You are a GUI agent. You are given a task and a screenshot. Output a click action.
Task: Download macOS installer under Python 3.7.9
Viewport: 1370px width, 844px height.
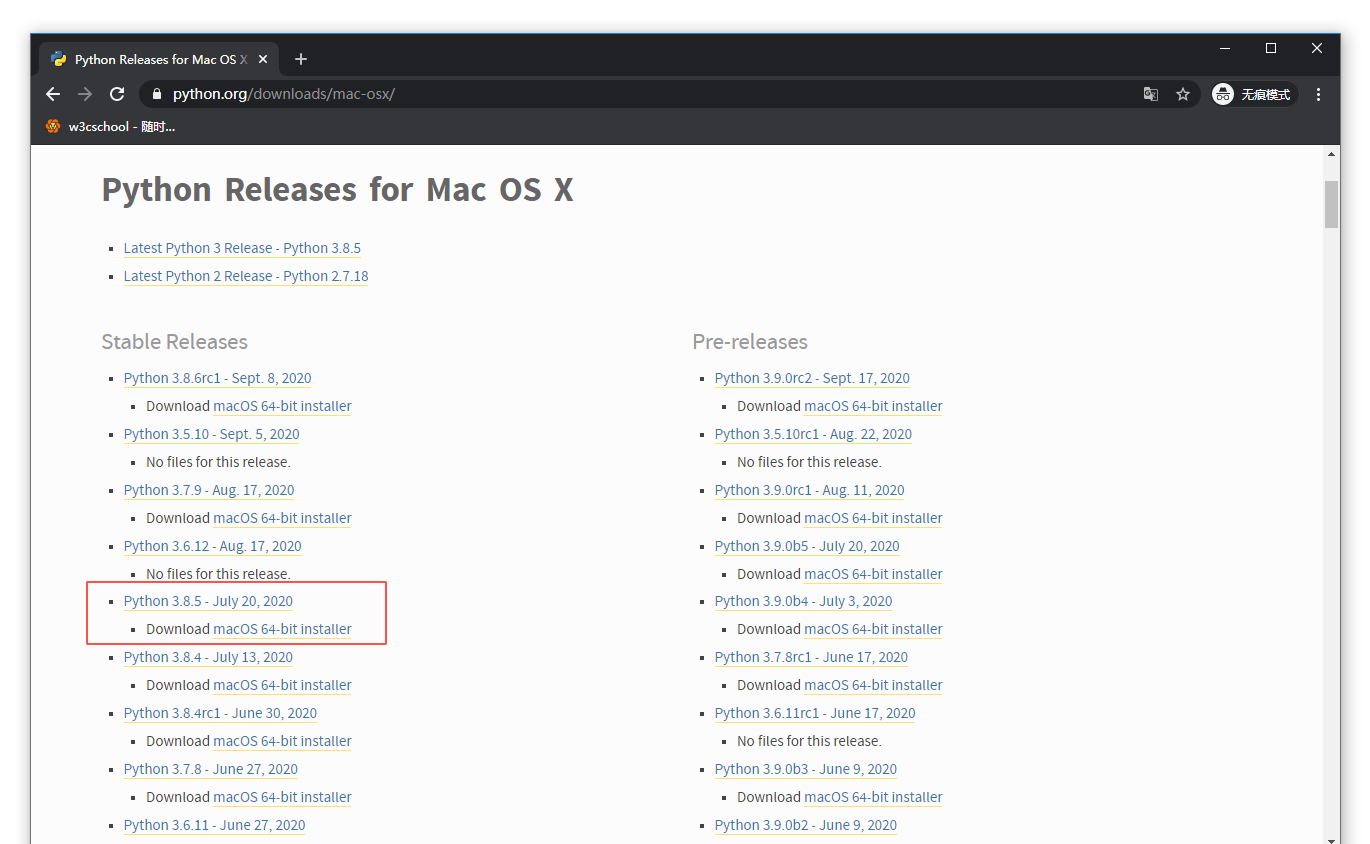282,518
